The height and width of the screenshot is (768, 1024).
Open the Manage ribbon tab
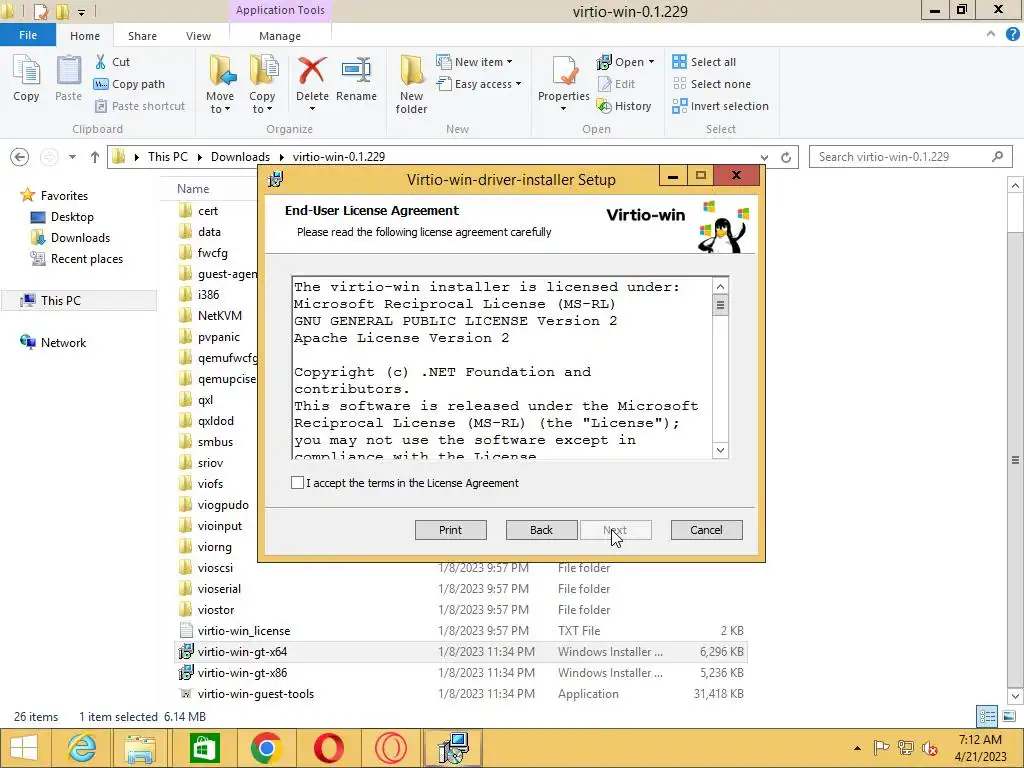pyautogui.click(x=280, y=36)
